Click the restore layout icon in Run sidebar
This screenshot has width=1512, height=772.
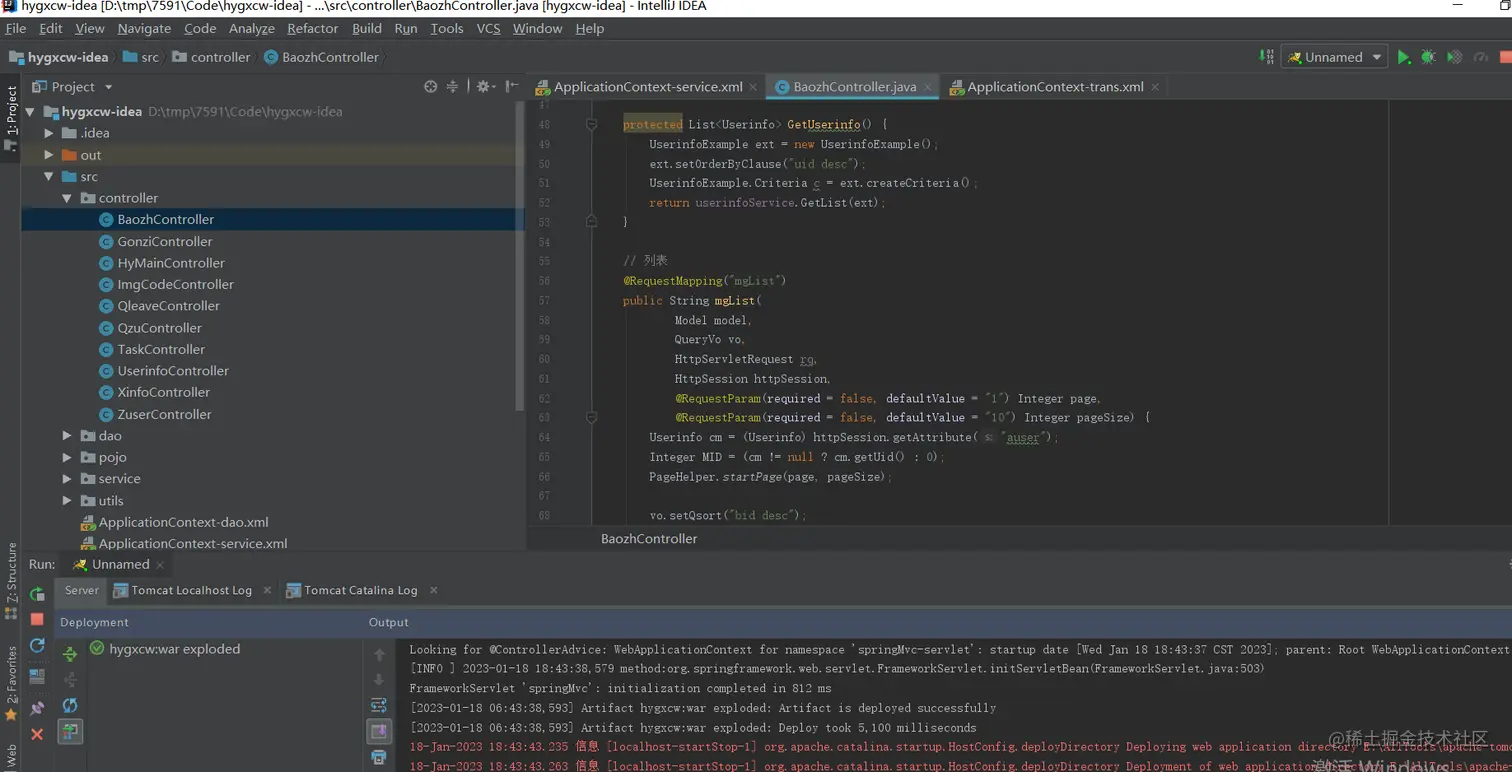click(x=37, y=677)
